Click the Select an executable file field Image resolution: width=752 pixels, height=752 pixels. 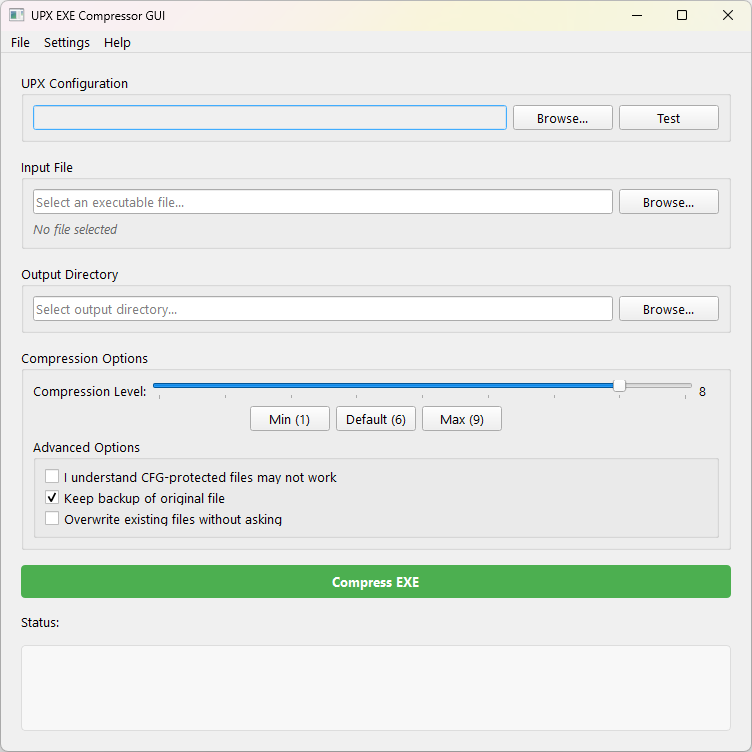[x=323, y=202]
